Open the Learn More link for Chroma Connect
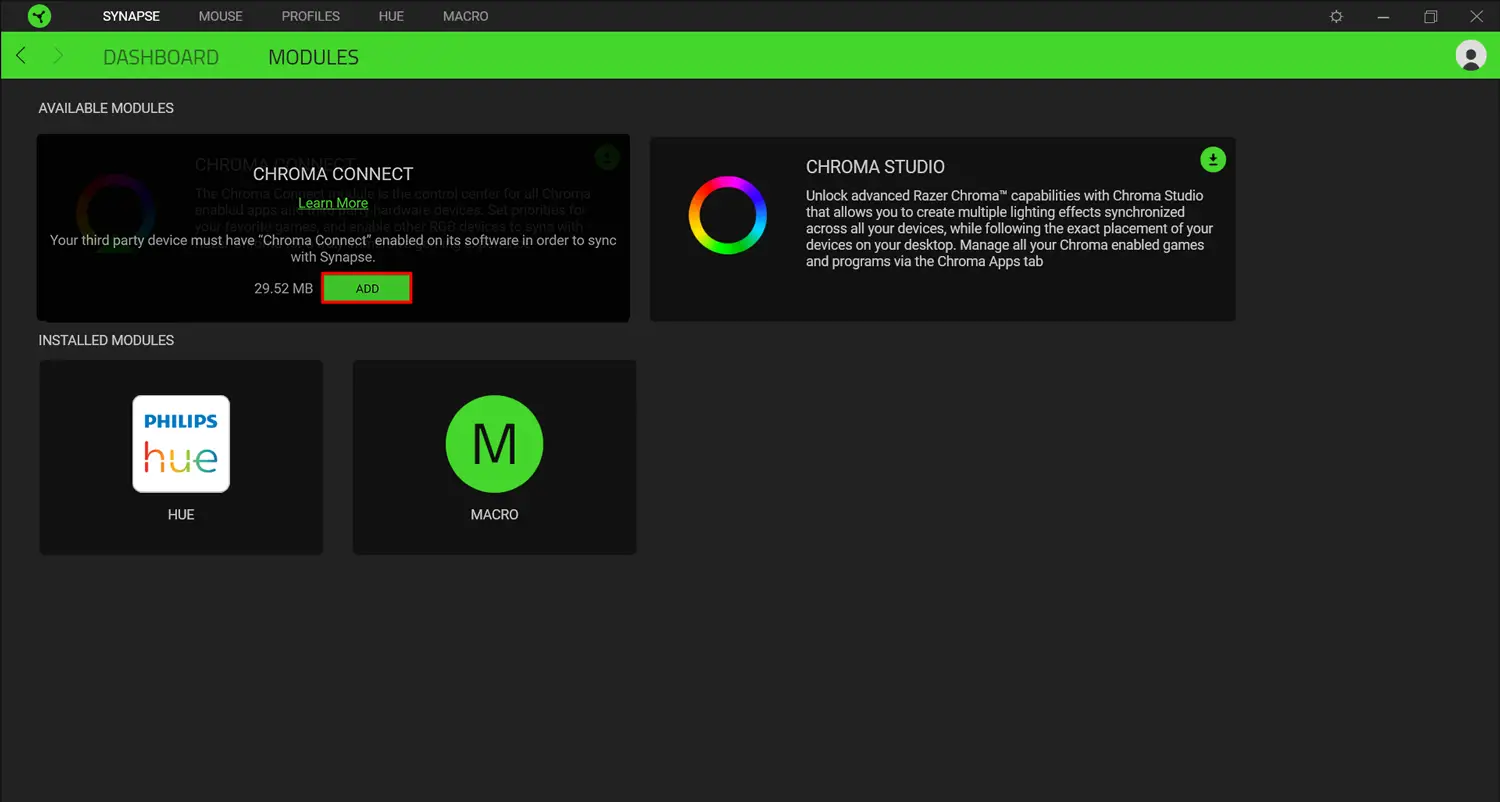Screen dimensions: 1500x802 (x=333, y=202)
